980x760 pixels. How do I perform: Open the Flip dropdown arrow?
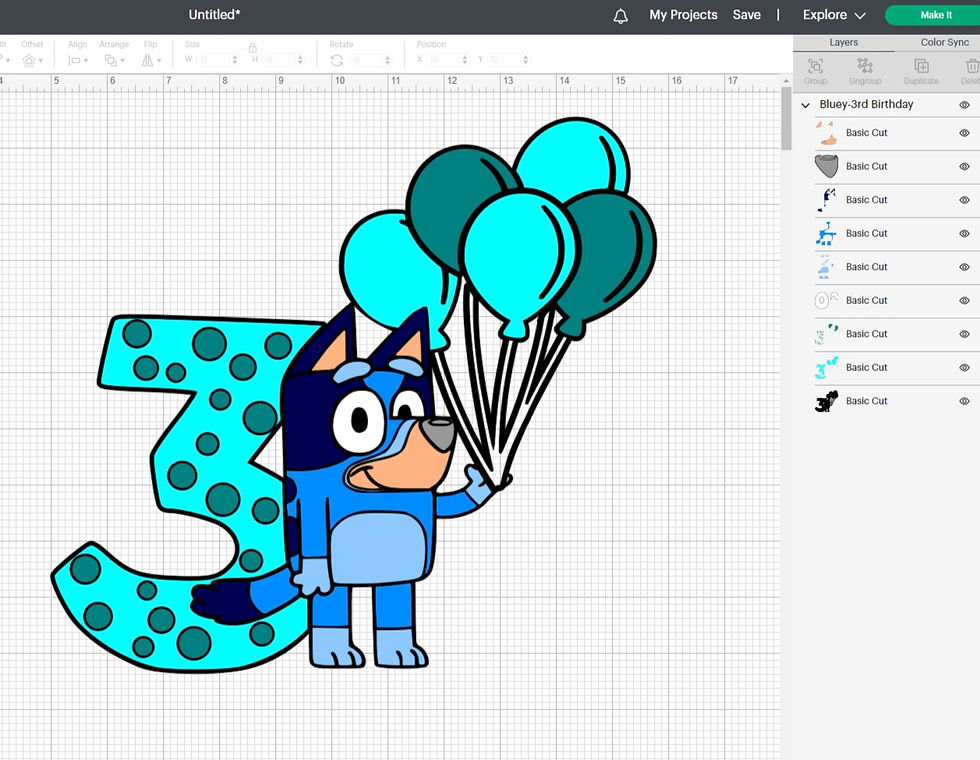(159, 61)
